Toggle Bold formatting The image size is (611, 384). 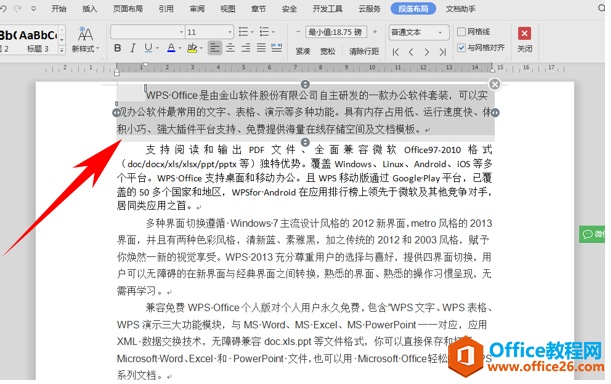117,48
